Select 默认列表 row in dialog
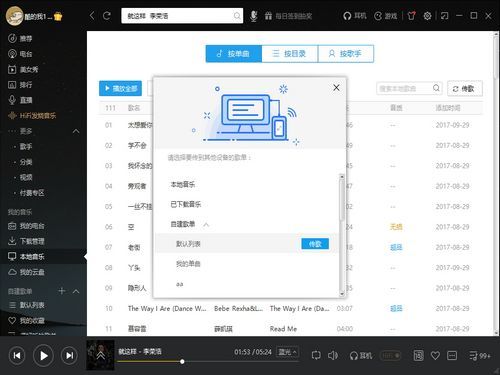 [x=247, y=244]
